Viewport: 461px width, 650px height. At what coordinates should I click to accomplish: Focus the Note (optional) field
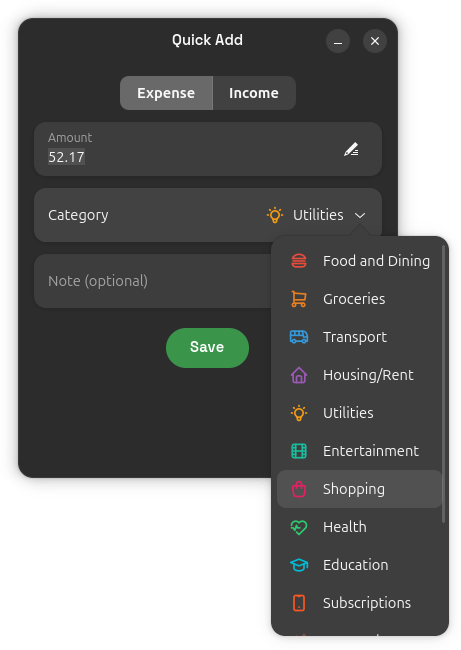click(153, 281)
